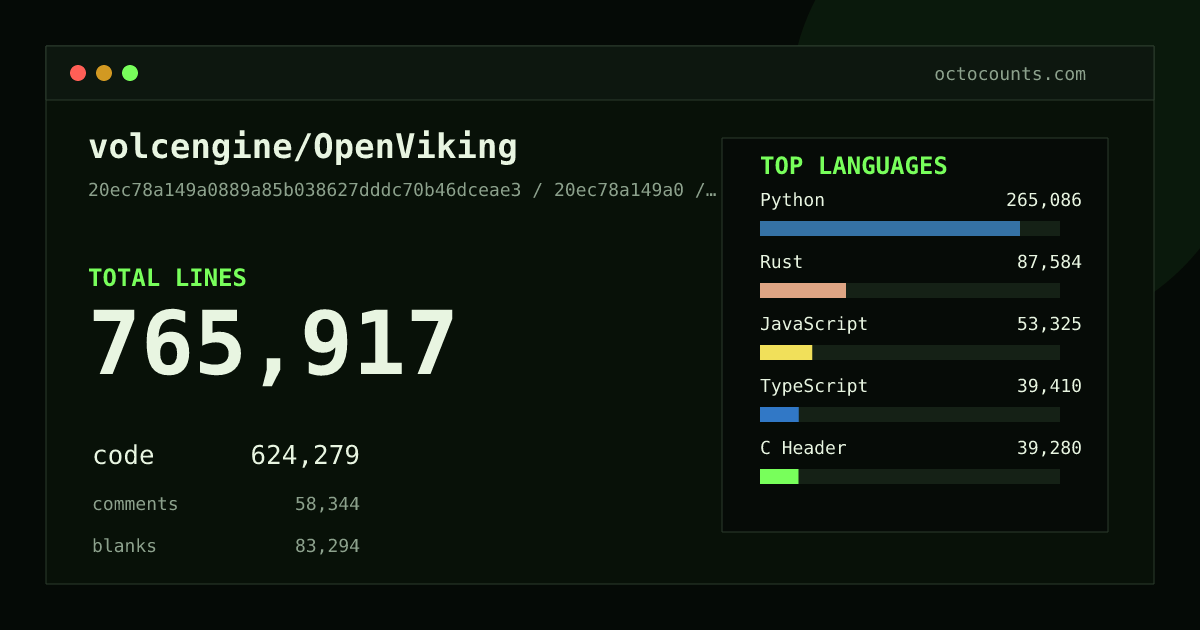The width and height of the screenshot is (1200, 630).
Task: Click the comments row label
Action: pyautogui.click(x=135, y=504)
